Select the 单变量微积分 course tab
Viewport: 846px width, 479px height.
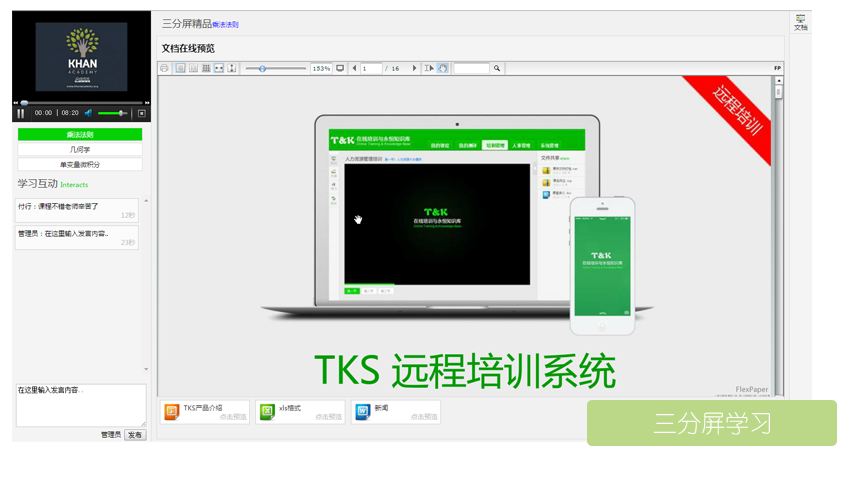80,165
